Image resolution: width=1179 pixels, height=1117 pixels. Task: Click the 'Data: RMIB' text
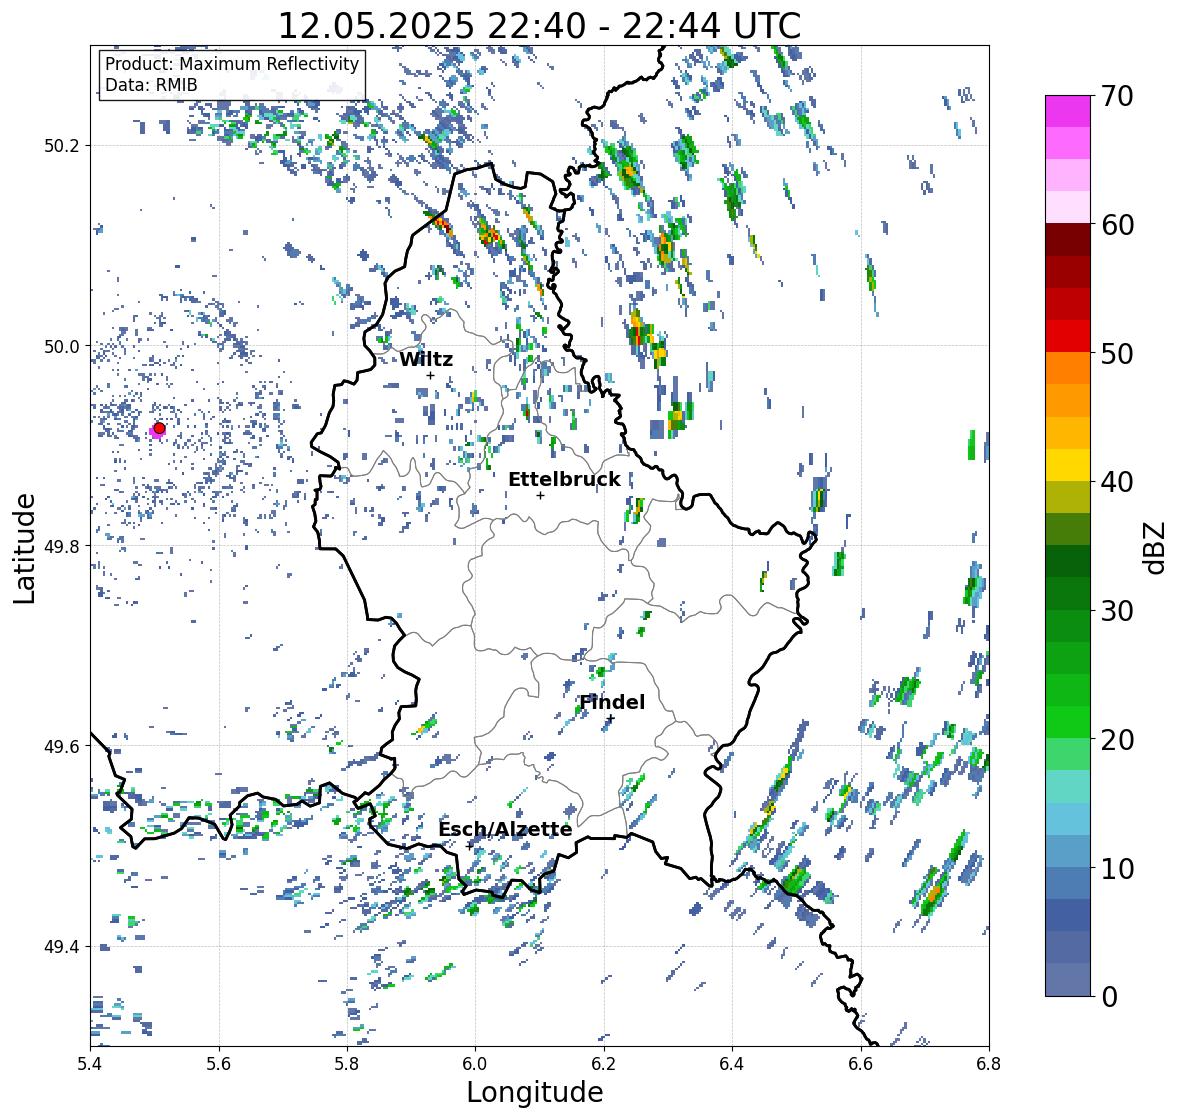[x=151, y=85]
